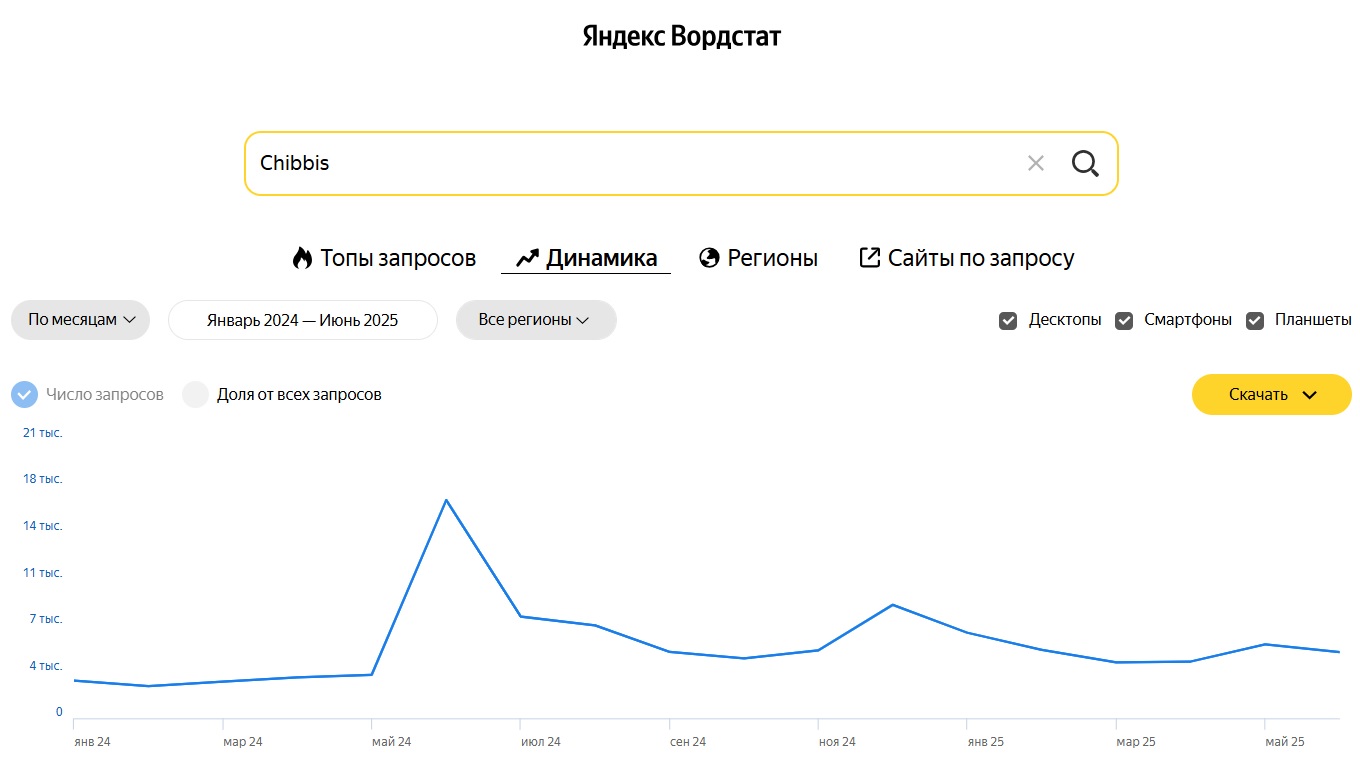The image size is (1360, 759).
Task: Click the magnifying glass search icon
Action: pos(1085,163)
